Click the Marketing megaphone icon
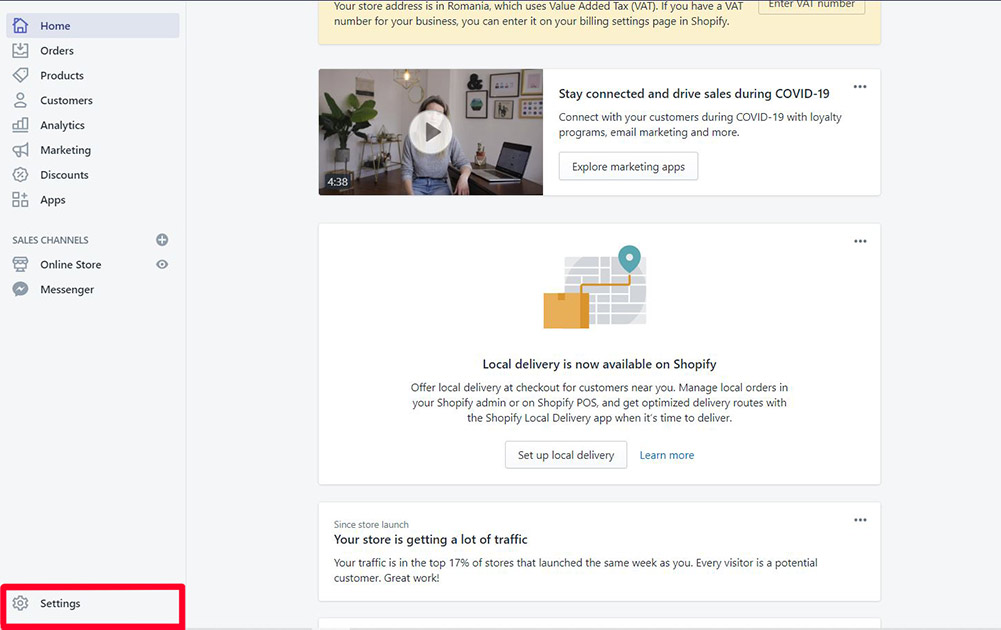 tap(20, 150)
